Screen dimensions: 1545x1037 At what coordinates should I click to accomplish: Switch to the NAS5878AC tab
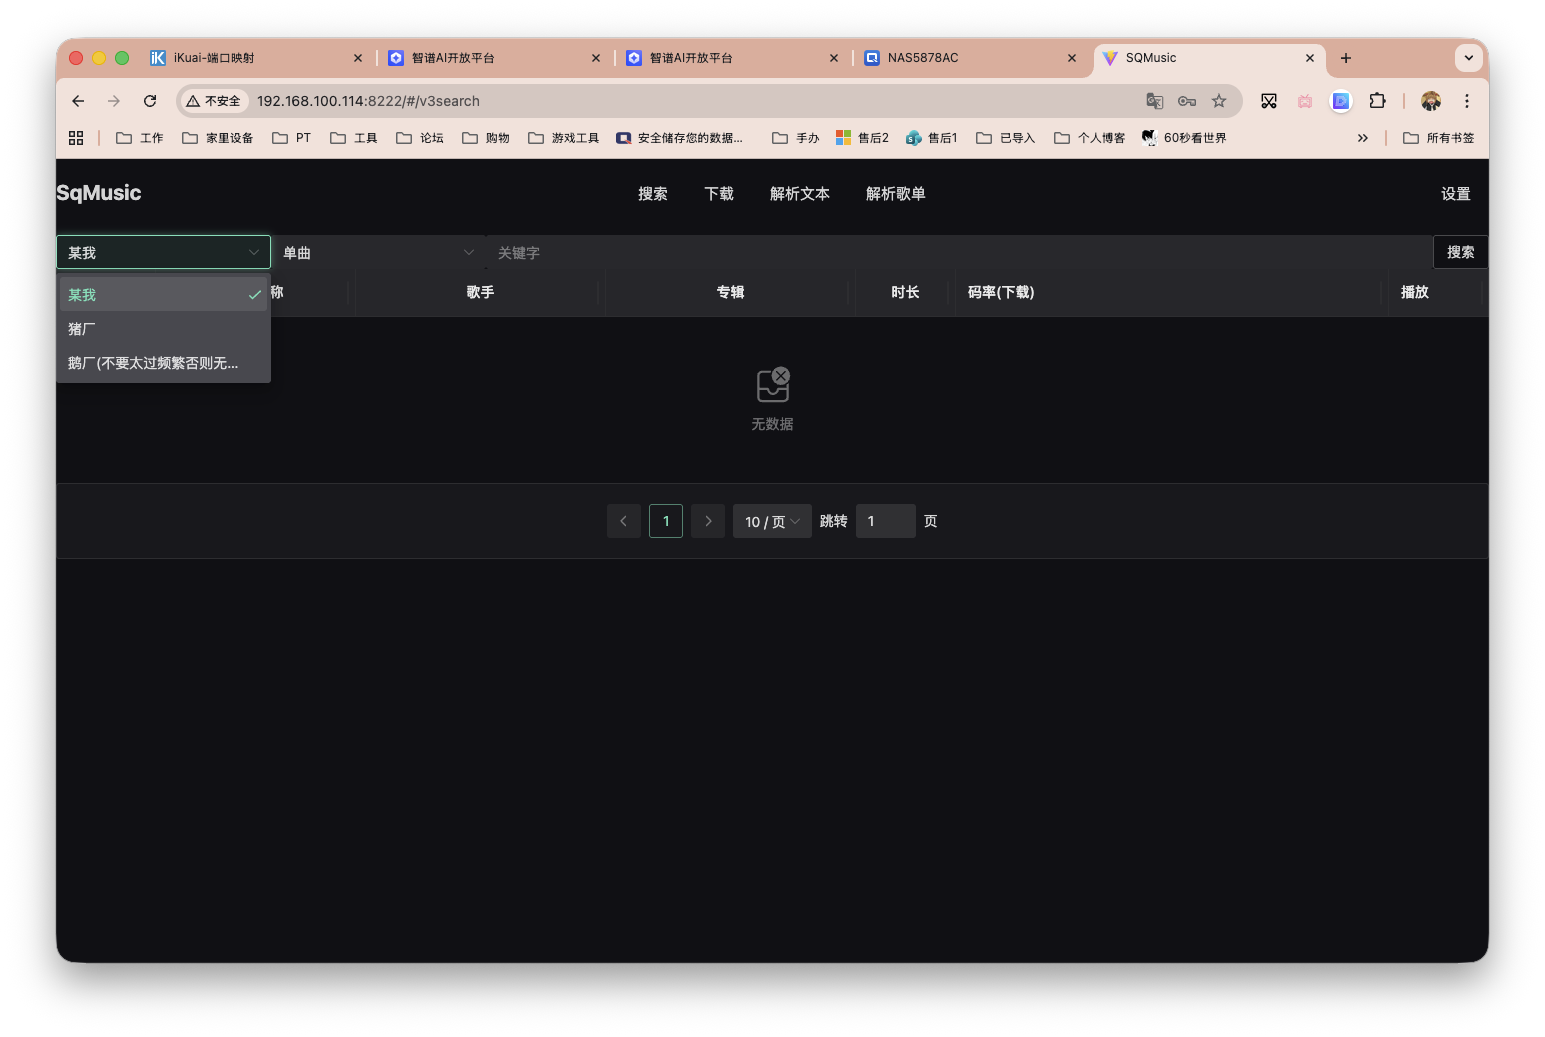click(x=960, y=58)
